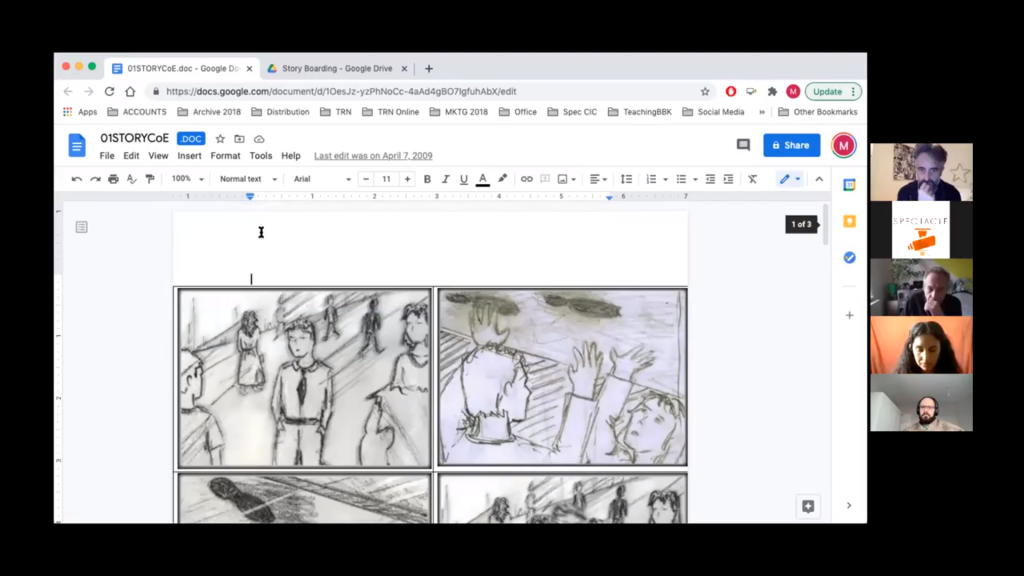Print the document using printer icon
The image size is (1024, 576).
pyautogui.click(x=114, y=179)
